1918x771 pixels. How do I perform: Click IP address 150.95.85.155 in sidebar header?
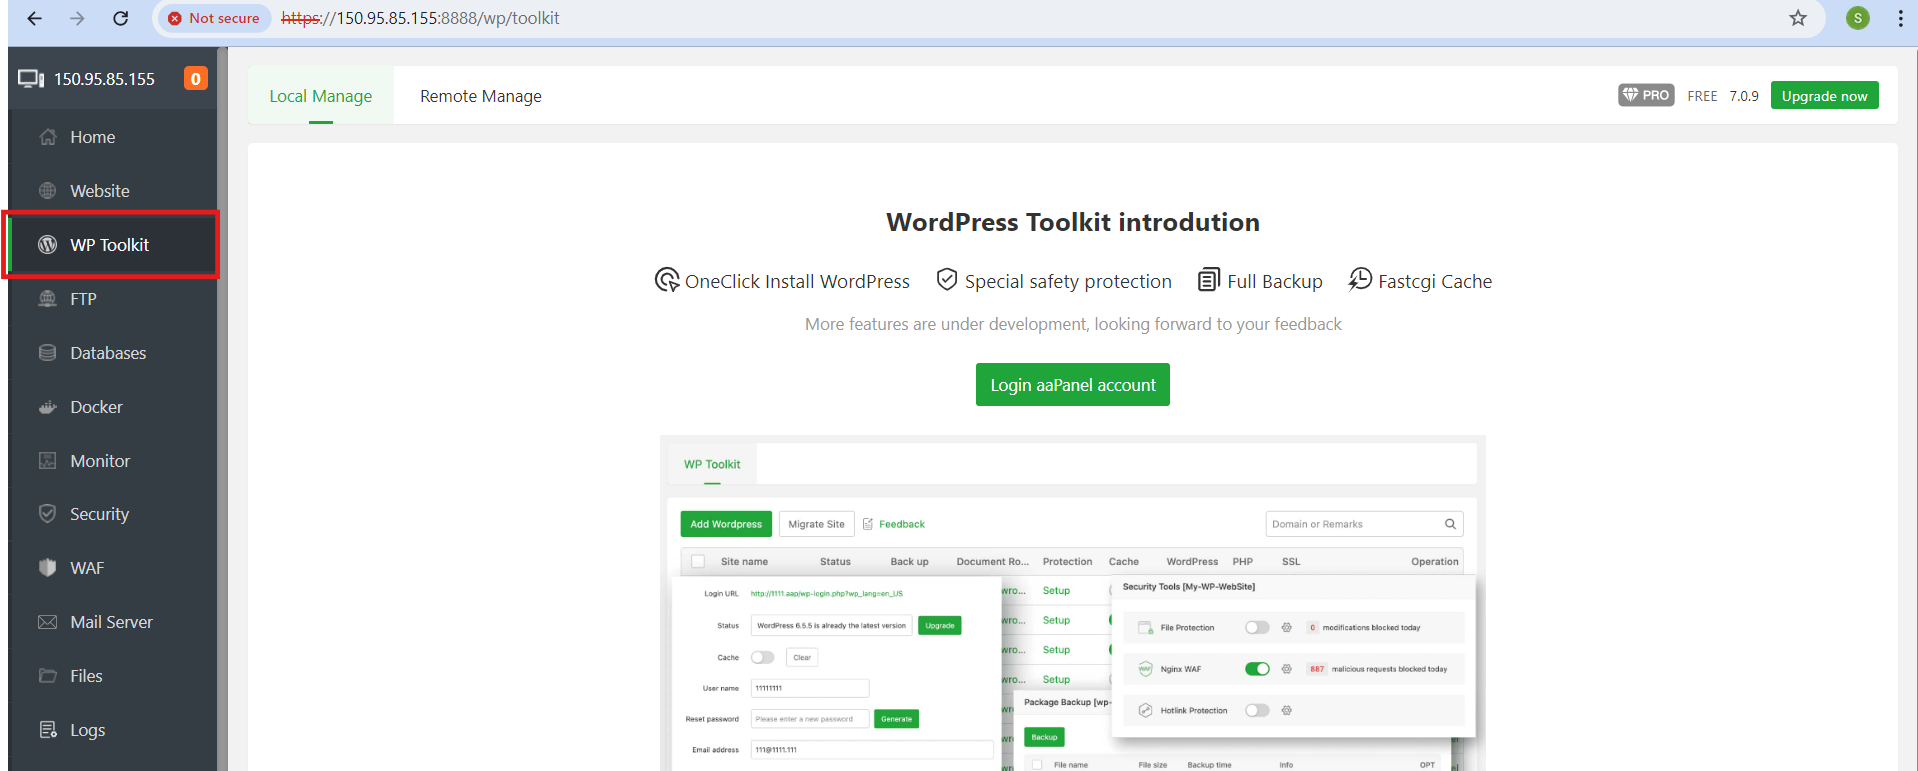104,79
